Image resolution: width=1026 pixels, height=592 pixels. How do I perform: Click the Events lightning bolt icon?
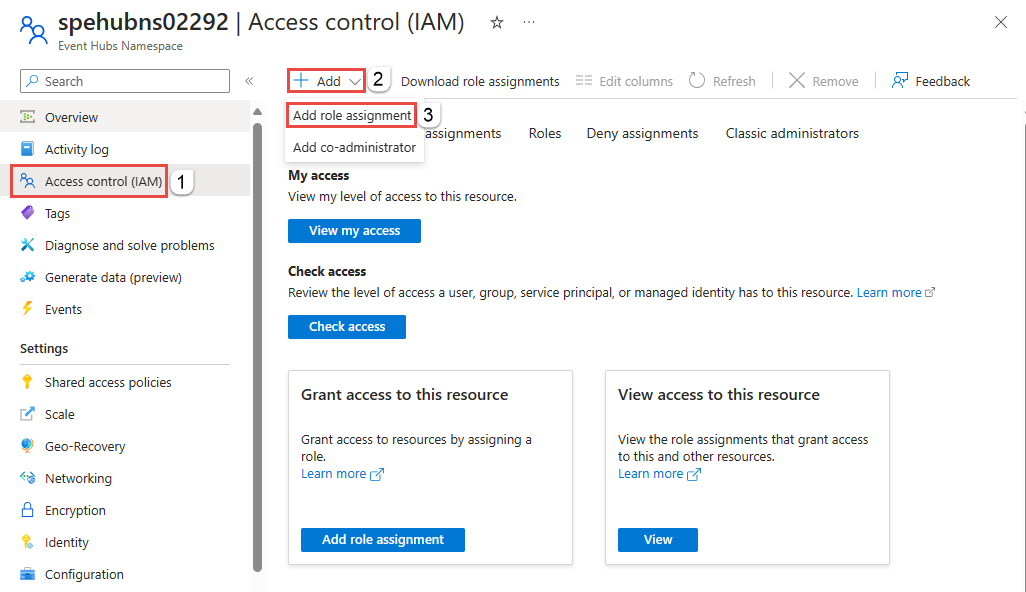point(27,309)
